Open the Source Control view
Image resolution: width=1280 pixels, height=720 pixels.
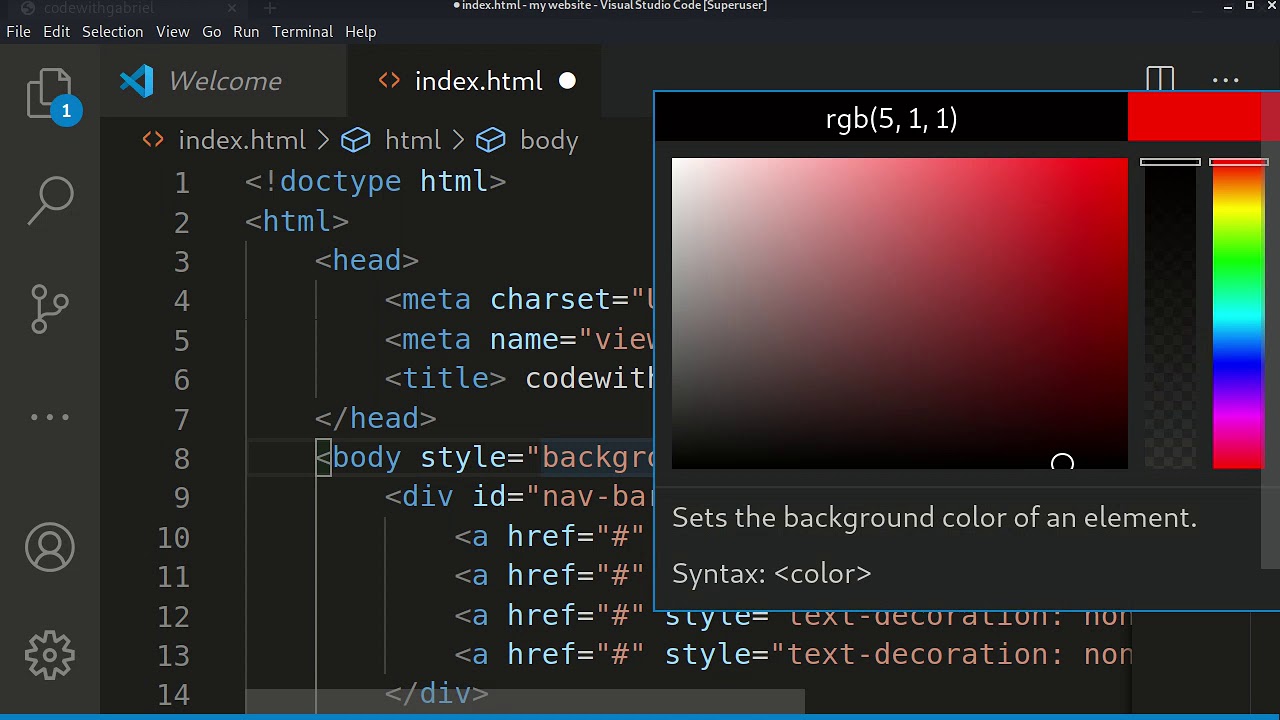click(50, 309)
